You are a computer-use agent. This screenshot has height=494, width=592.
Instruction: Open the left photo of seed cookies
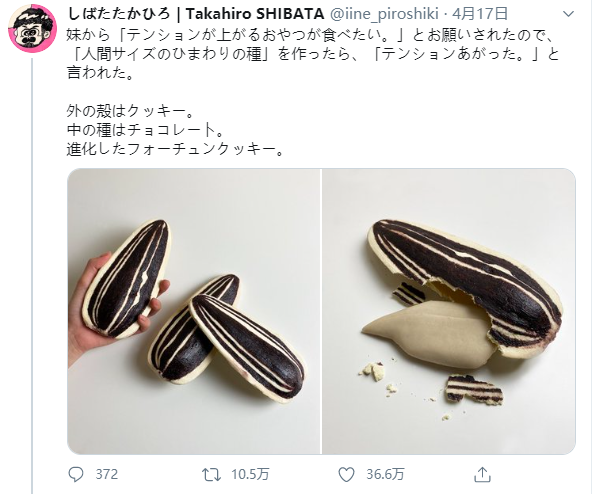tap(194, 311)
